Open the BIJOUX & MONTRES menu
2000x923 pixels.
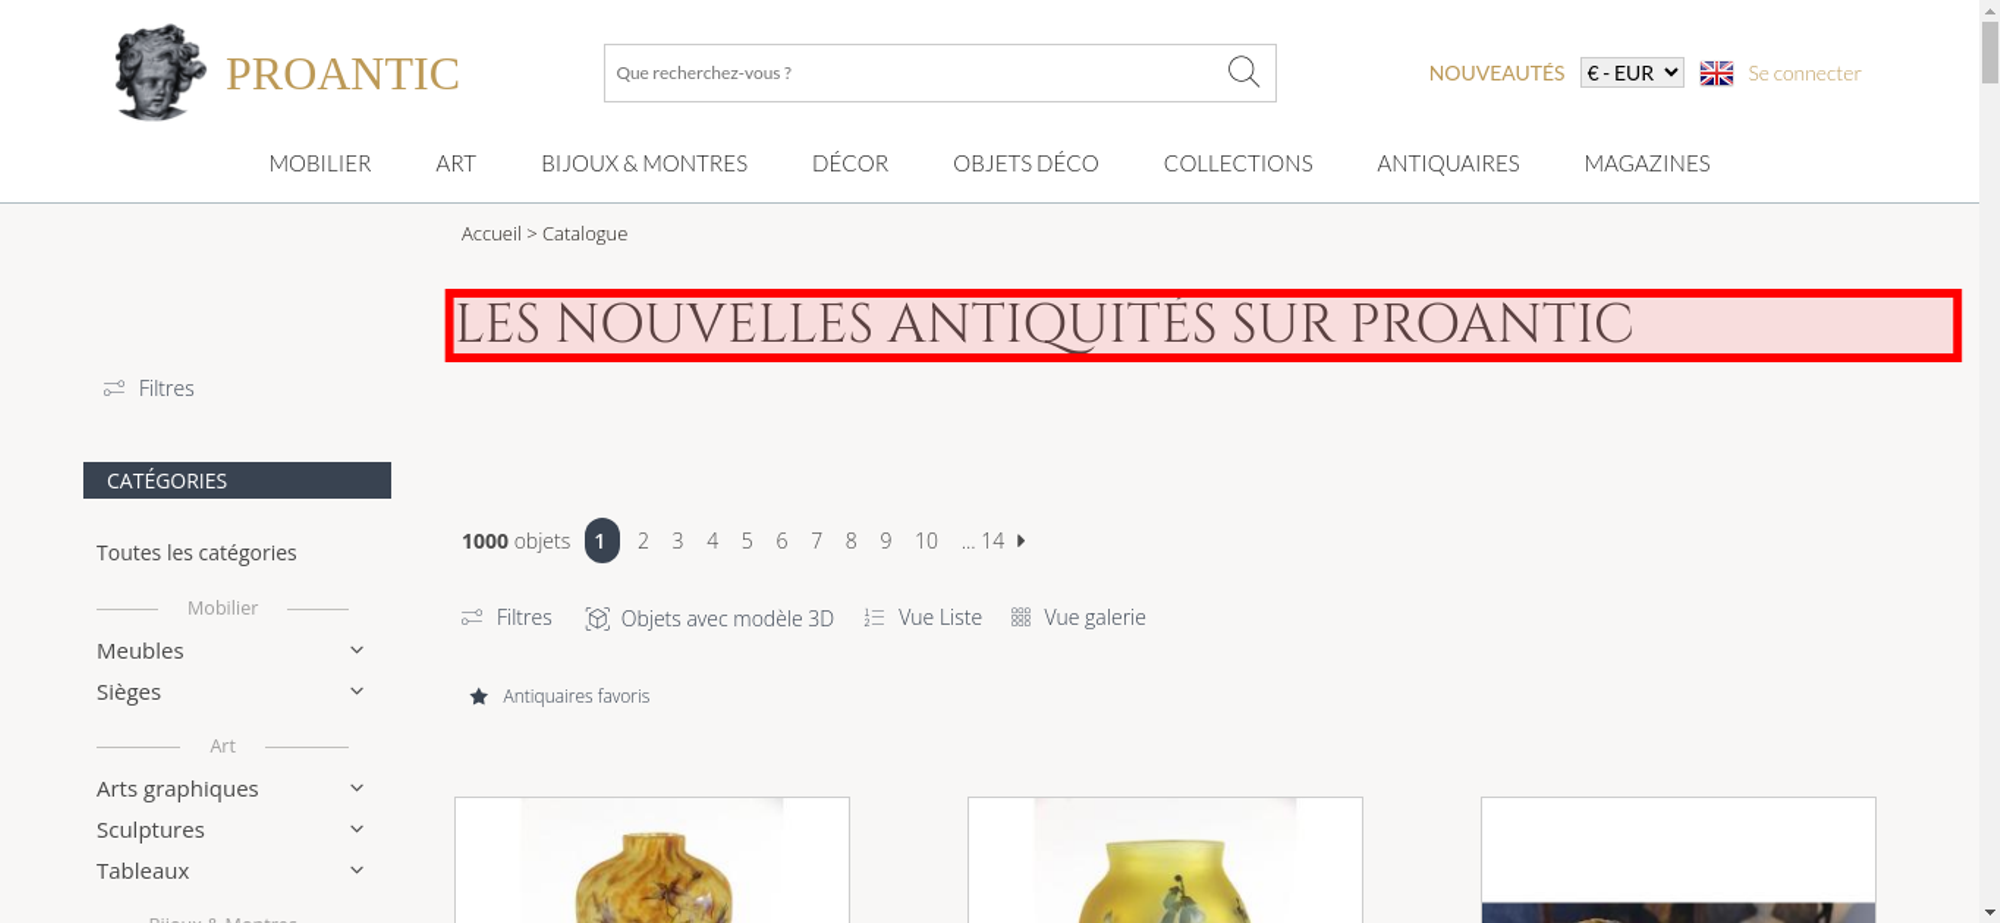(x=644, y=163)
